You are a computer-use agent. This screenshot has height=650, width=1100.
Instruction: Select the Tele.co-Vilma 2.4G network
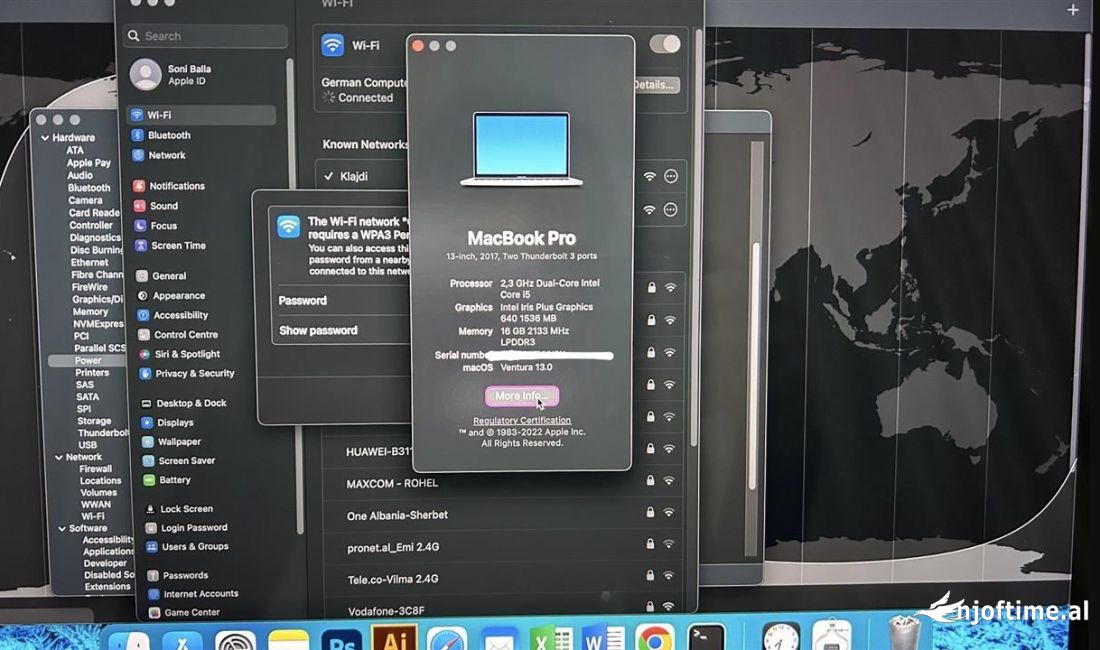(x=503, y=578)
